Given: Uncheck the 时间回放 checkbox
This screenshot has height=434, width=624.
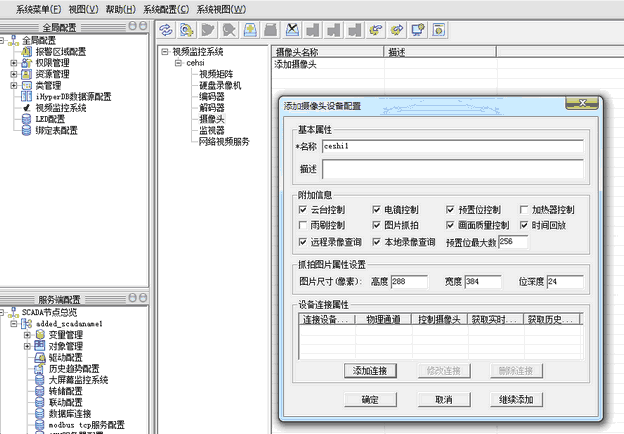Looking at the screenshot, I should pos(524,225).
